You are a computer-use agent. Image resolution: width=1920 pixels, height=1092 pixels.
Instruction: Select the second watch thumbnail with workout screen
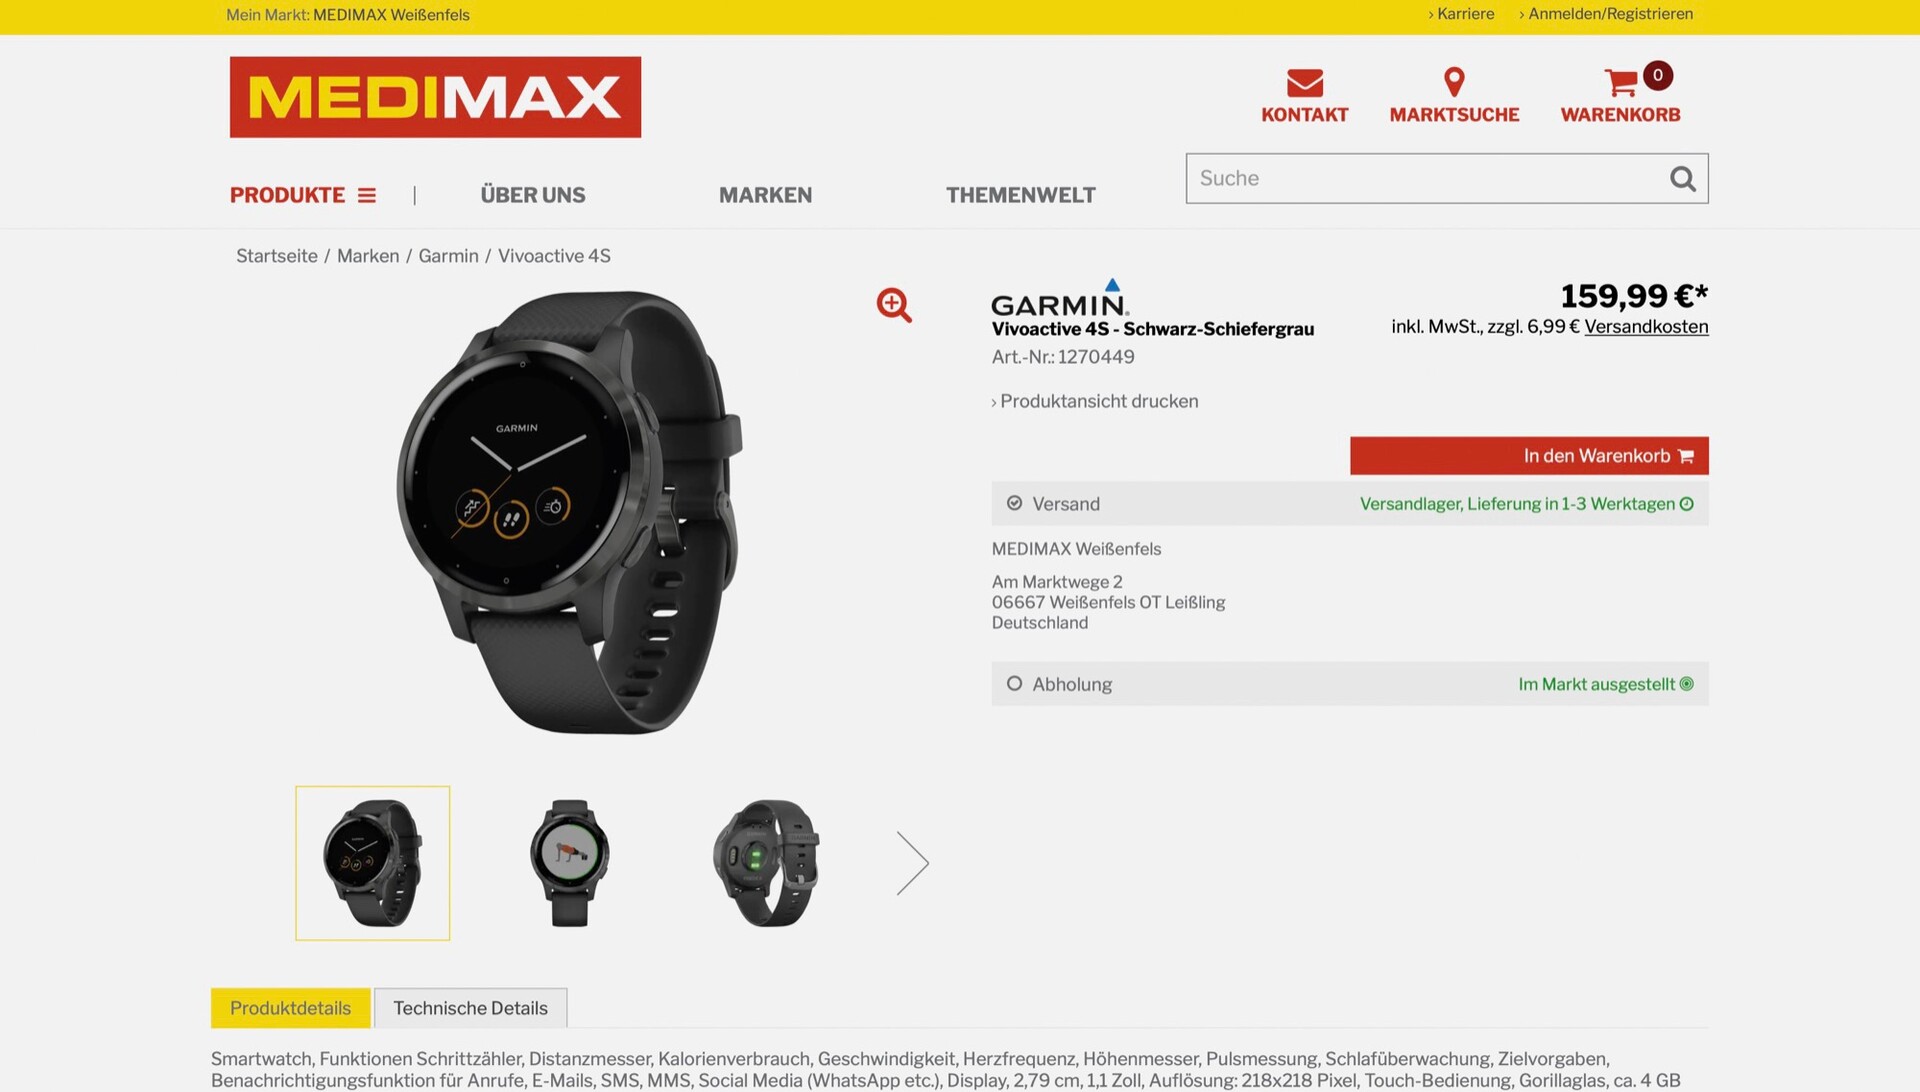coord(570,863)
